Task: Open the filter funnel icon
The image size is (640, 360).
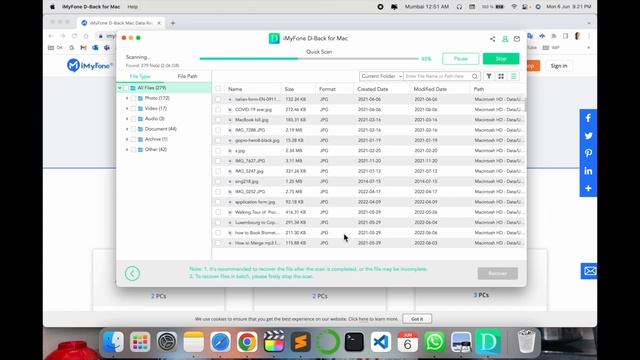Action: tap(489, 76)
